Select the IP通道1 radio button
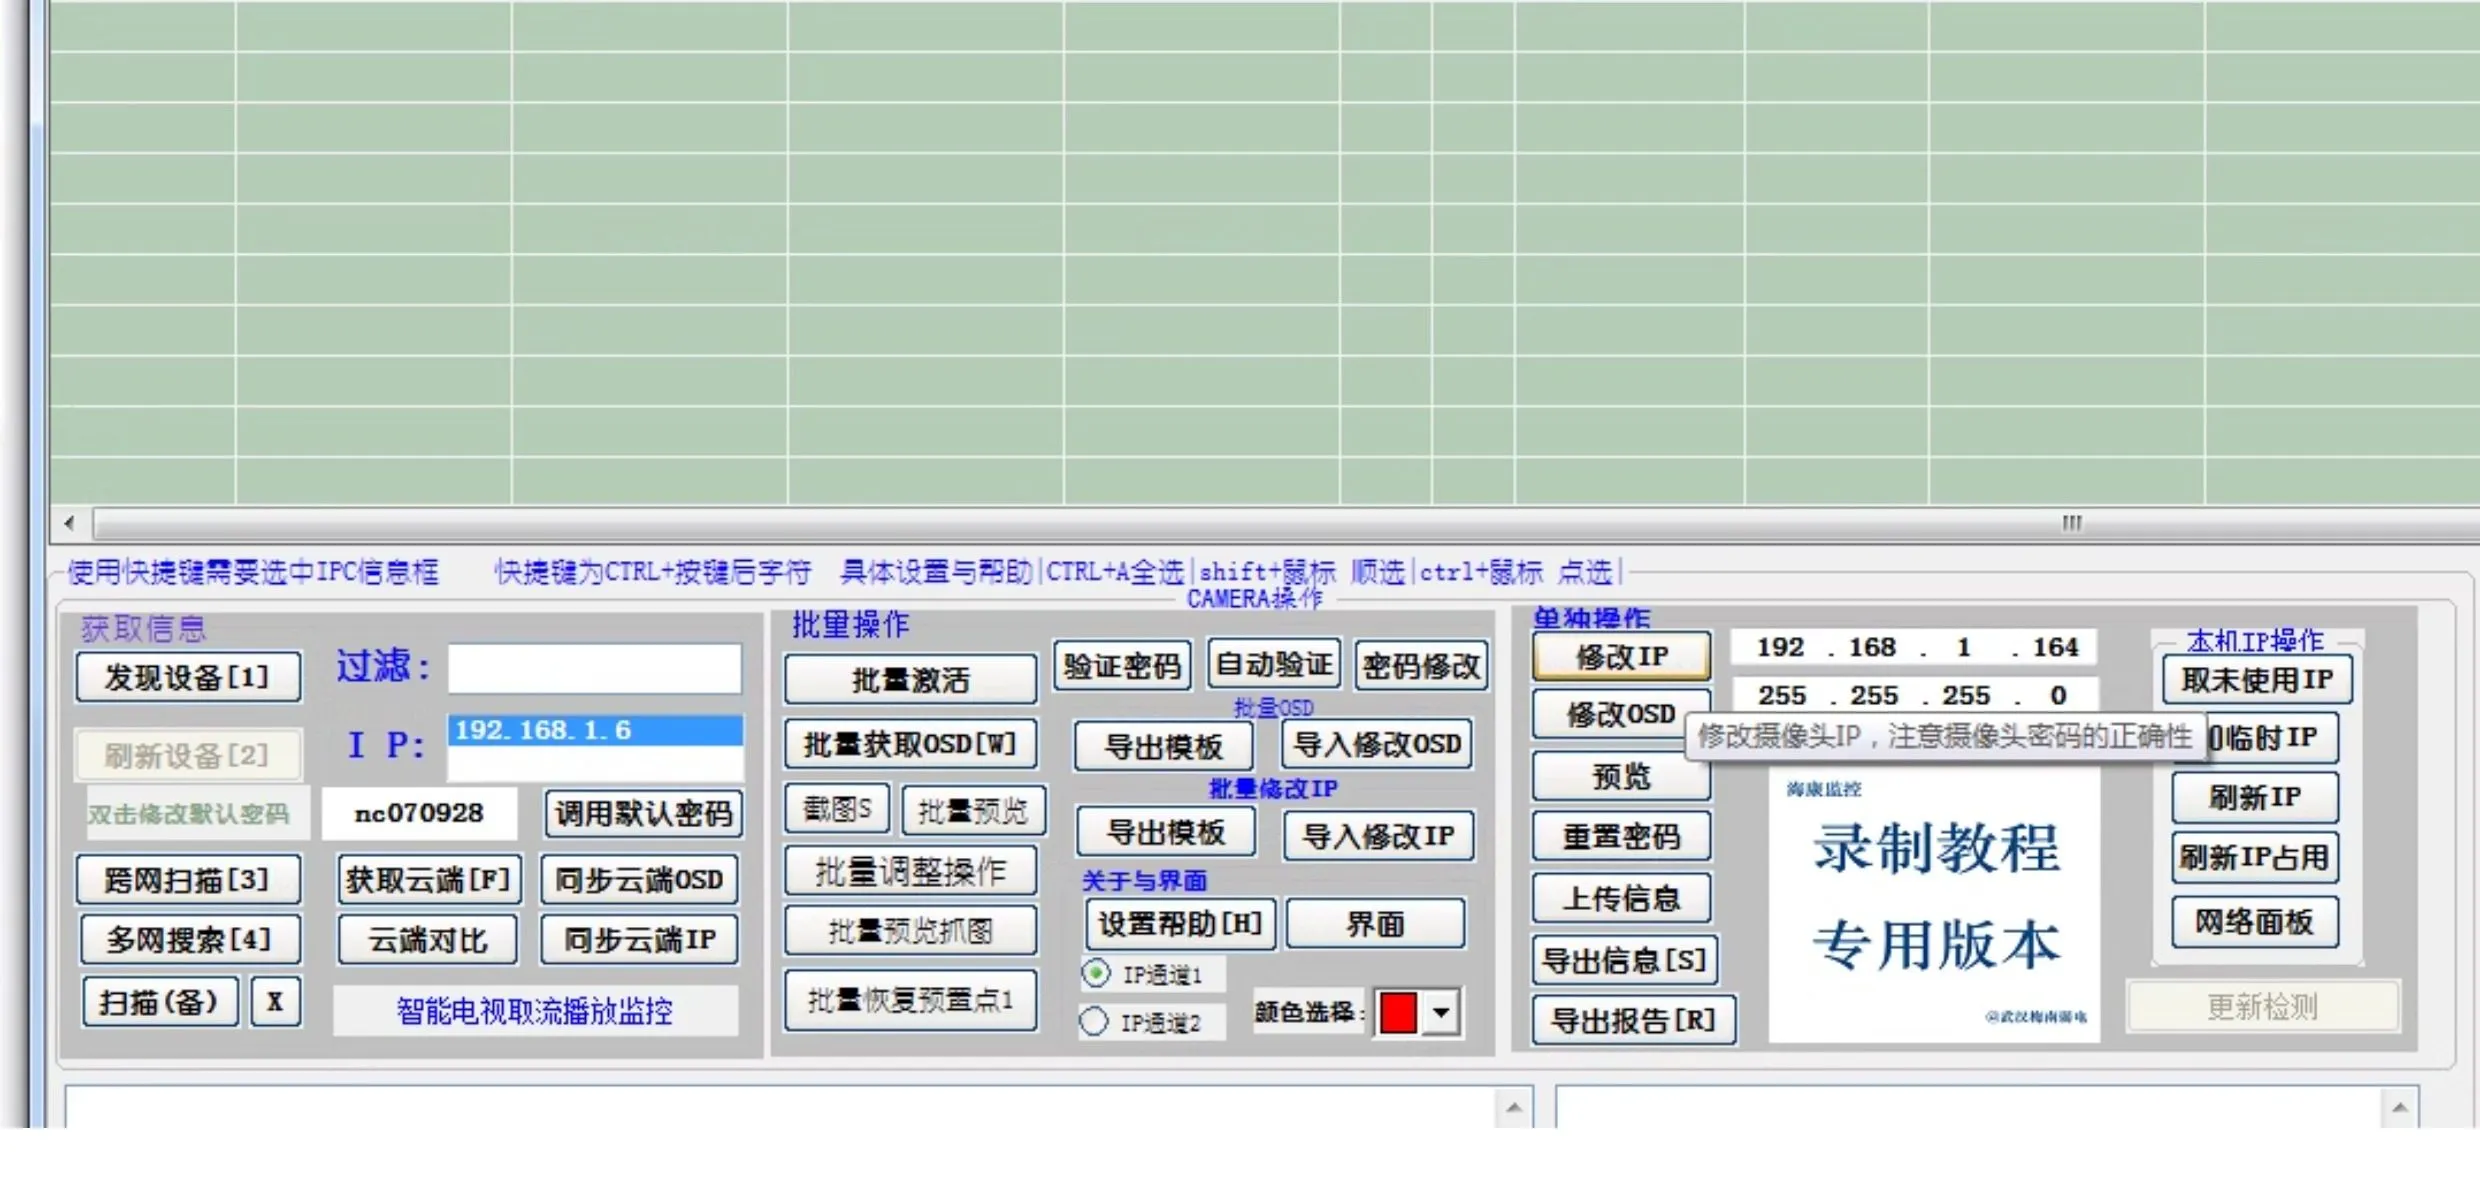 (1096, 973)
